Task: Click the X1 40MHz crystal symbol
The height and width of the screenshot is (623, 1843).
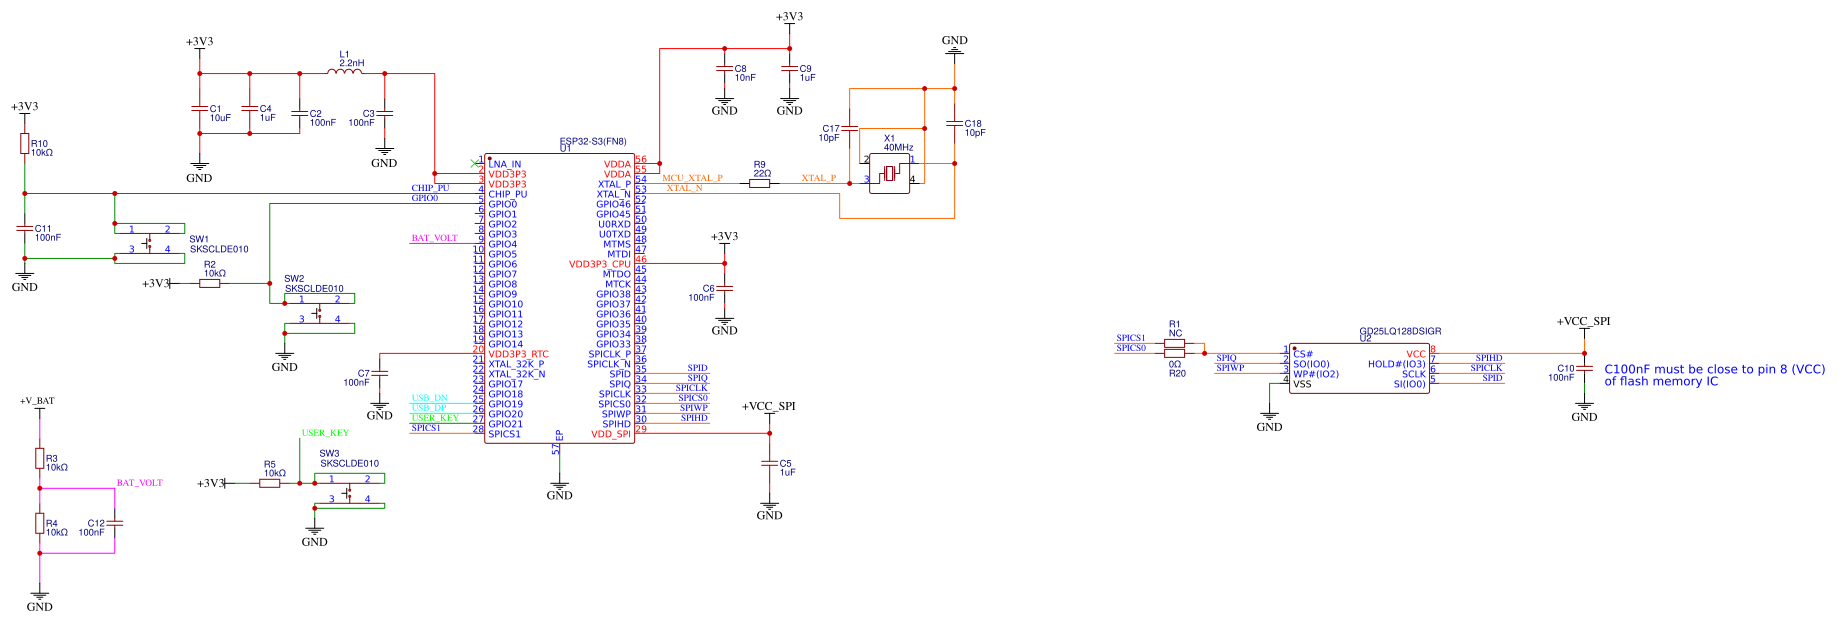Action: click(889, 174)
